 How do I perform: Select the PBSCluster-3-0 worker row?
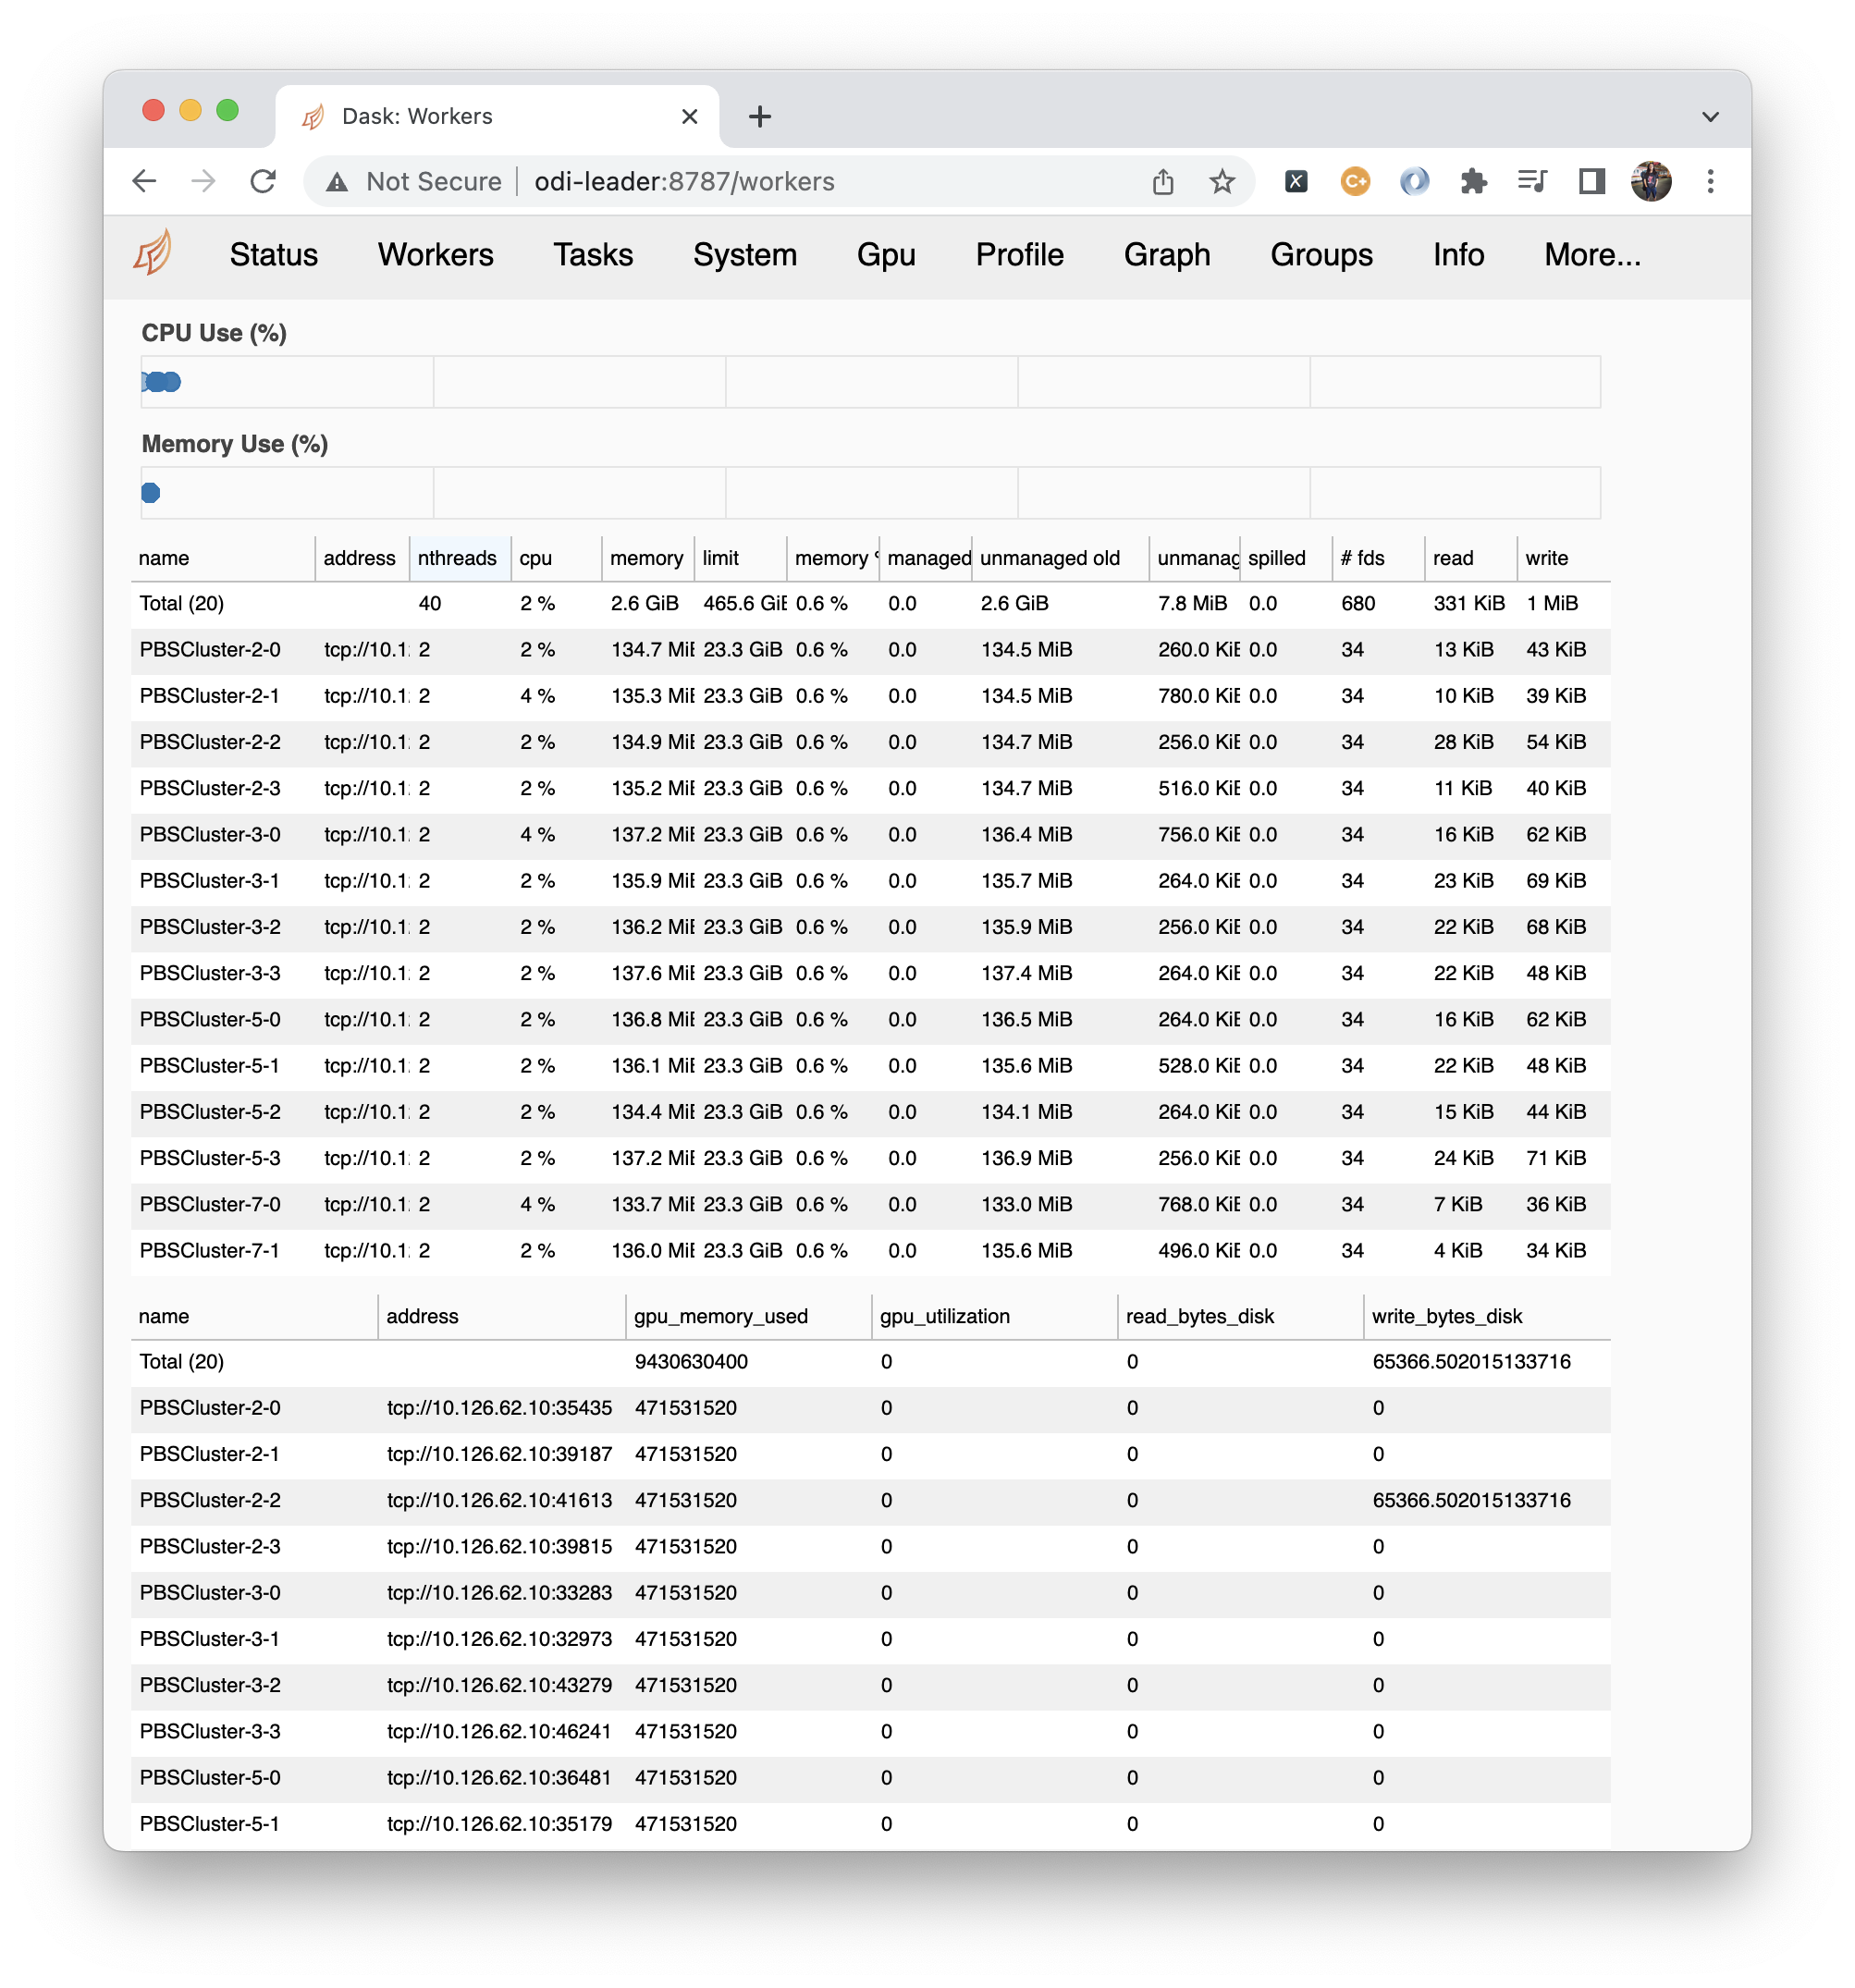(x=210, y=835)
